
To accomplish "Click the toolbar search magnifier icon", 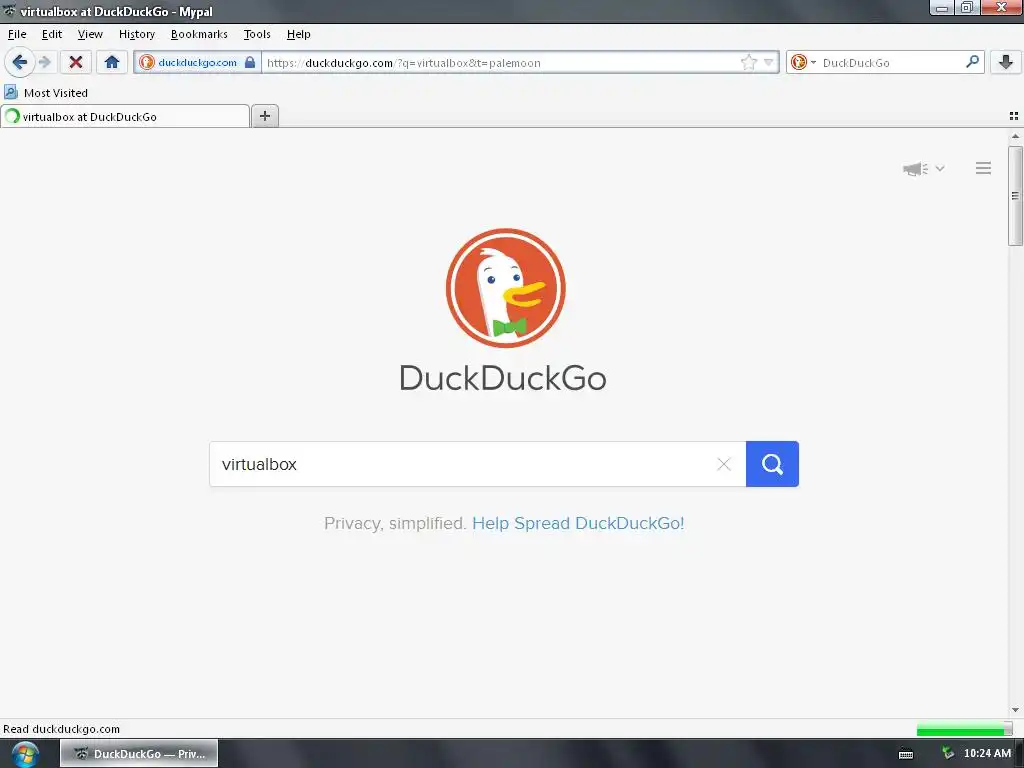I will (x=972, y=62).
